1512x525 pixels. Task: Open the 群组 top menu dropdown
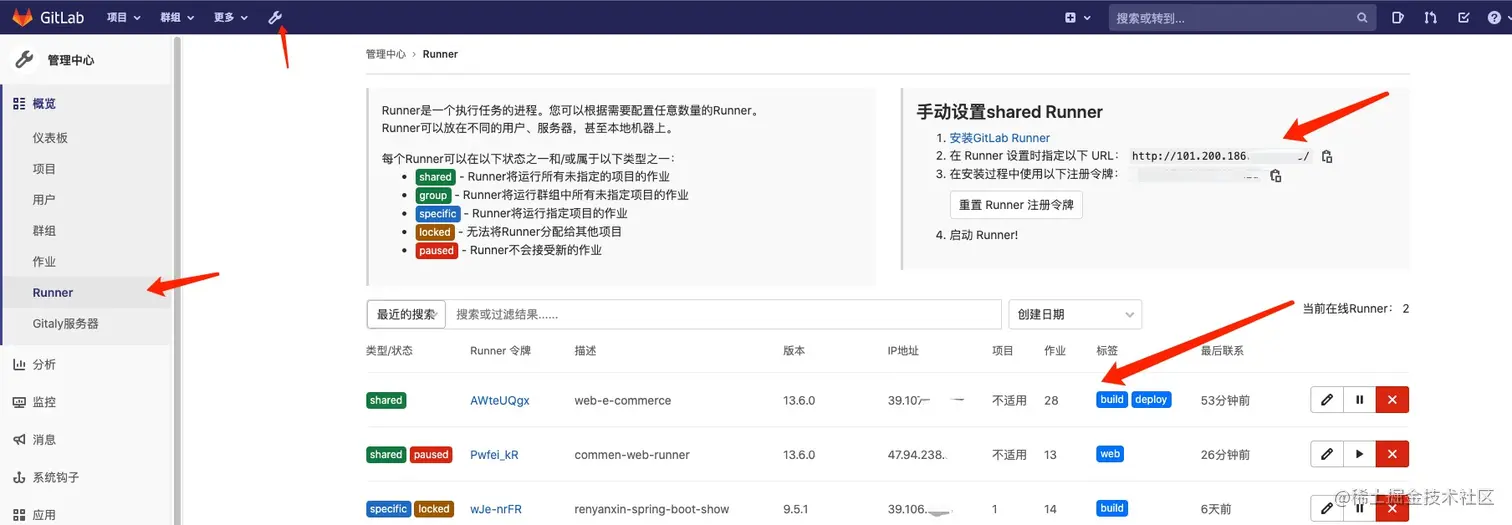[x=177, y=18]
